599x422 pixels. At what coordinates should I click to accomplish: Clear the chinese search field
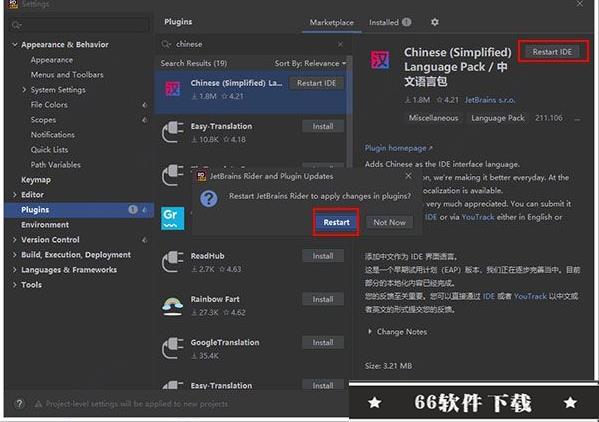click(x=340, y=44)
